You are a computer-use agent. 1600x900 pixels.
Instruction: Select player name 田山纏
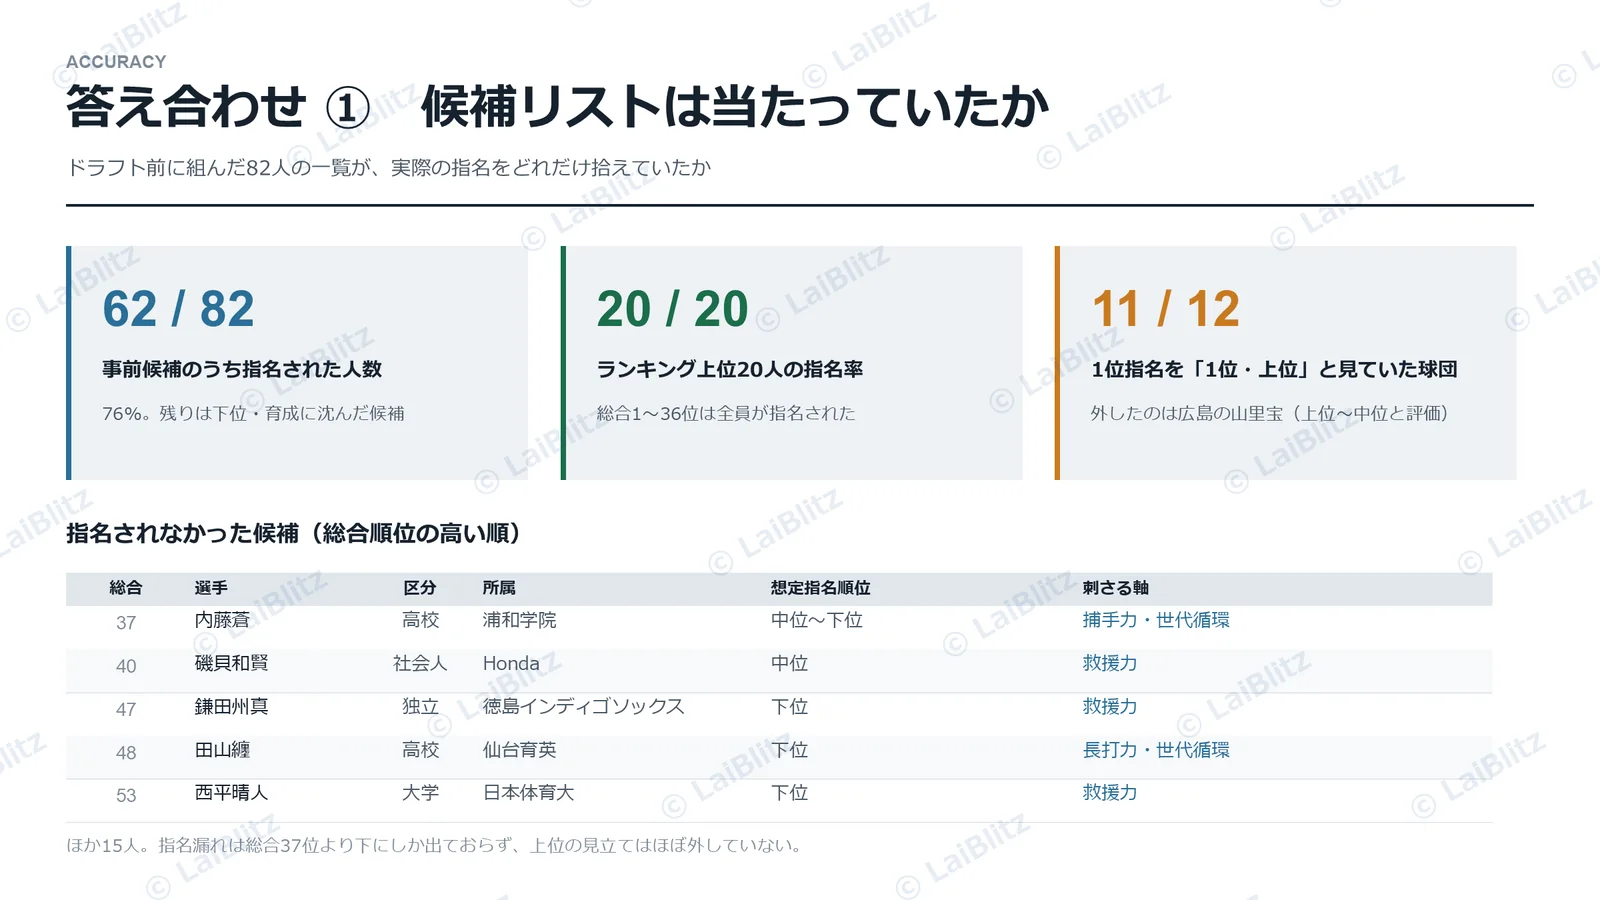[222, 750]
